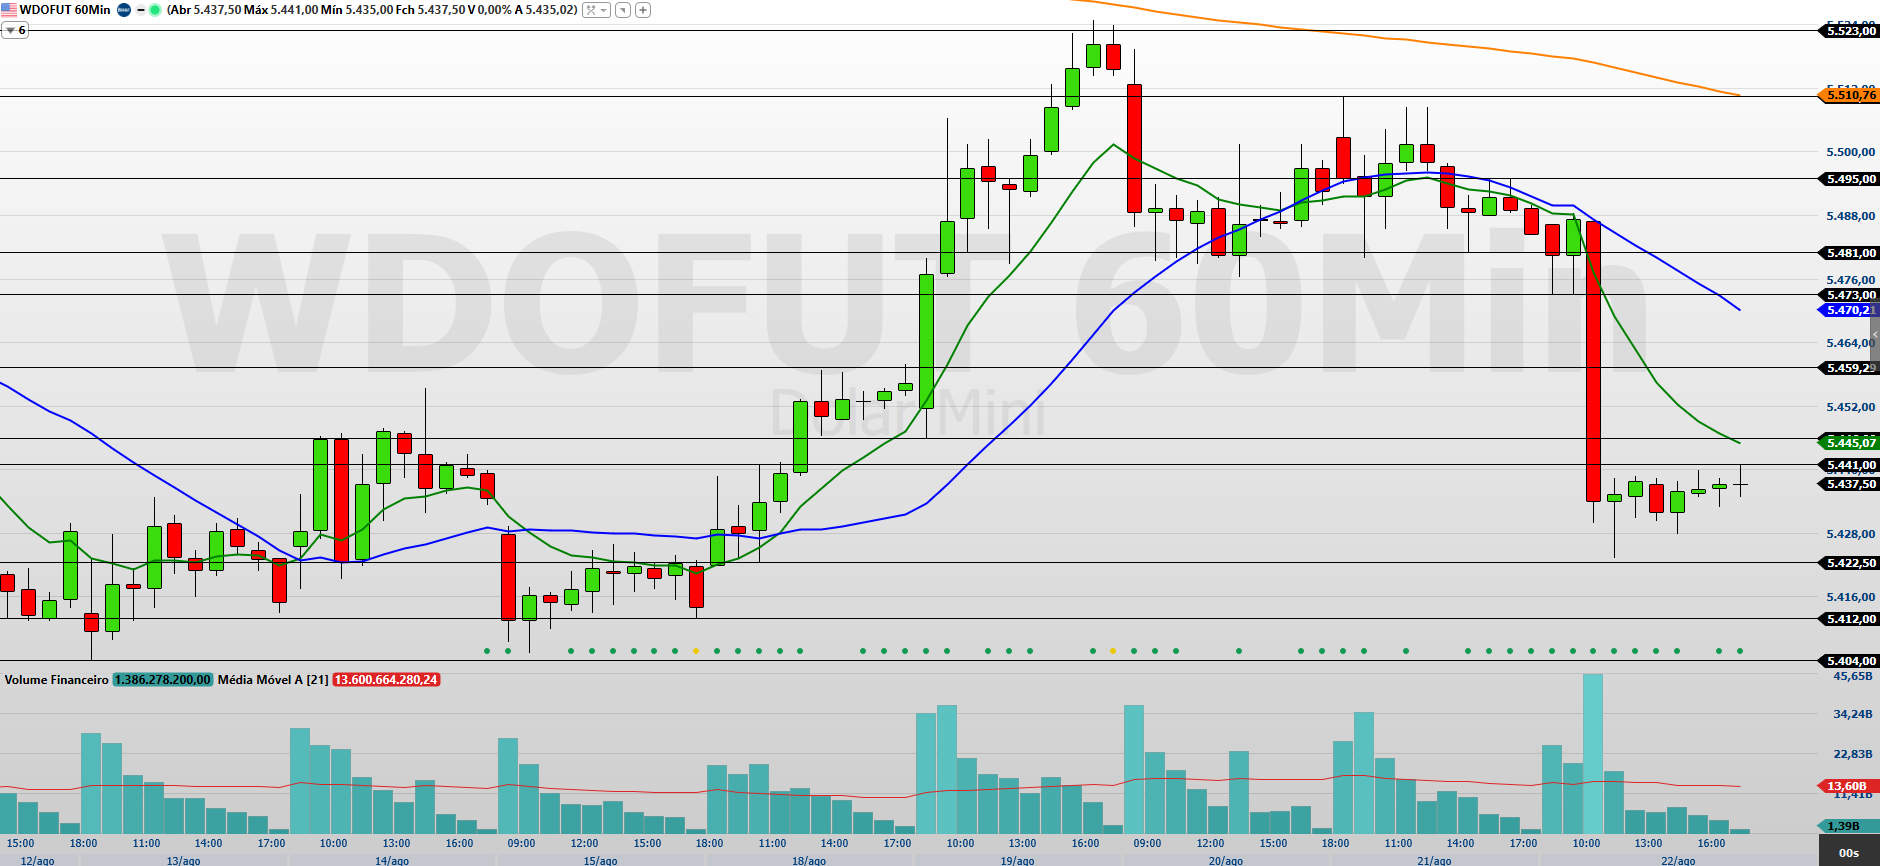Click the green 5.445,07 moving average tag

pyautogui.click(x=1848, y=442)
